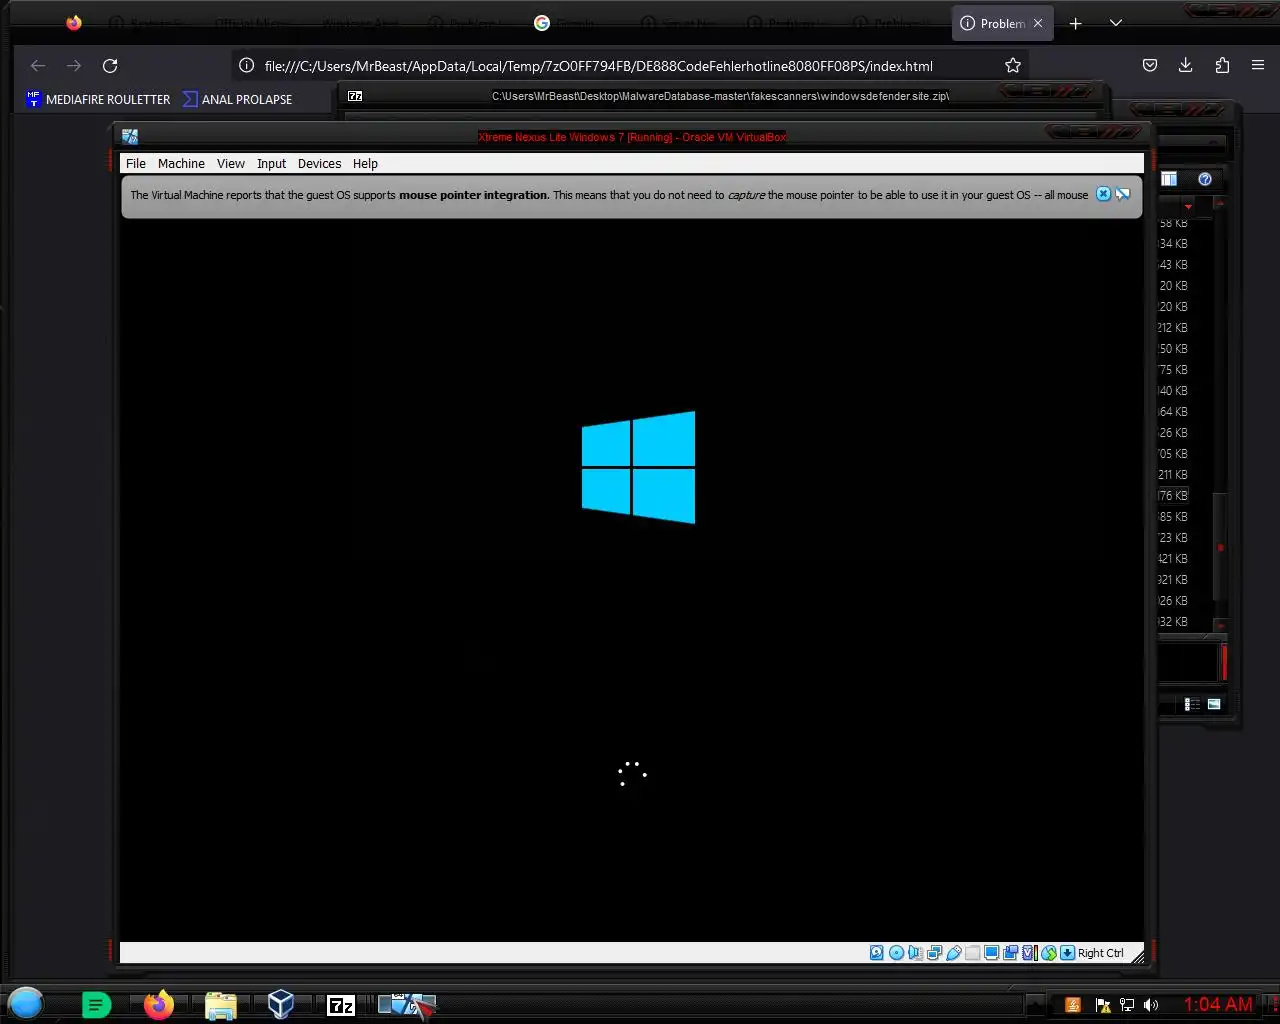Switch 7-Zip window to list view icon
The width and height of the screenshot is (1280, 1024).
click(x=1192, y=704)
